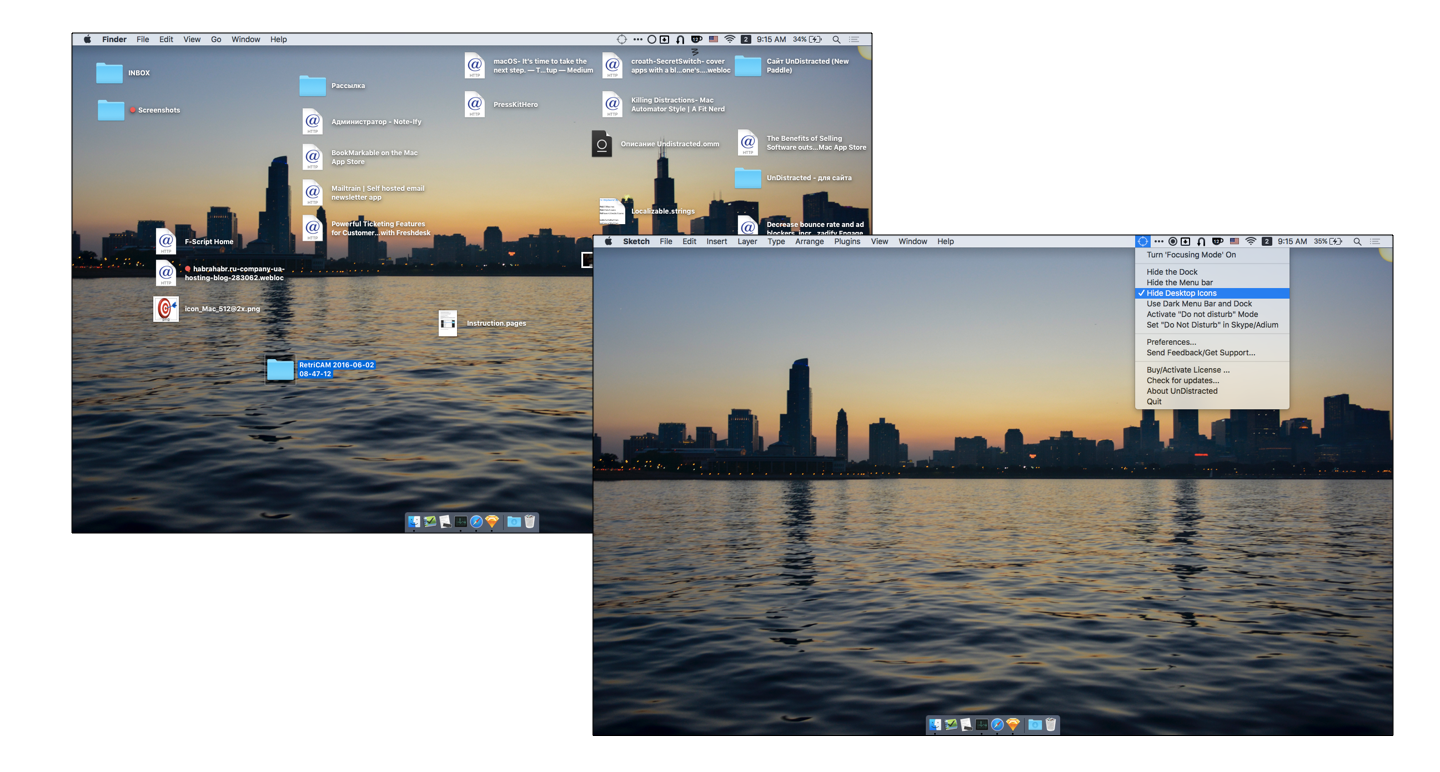This screenshot has height=772, width=1440.
Task: Open Trash in the Sketch screen dock
Action: coord(1051,724)
